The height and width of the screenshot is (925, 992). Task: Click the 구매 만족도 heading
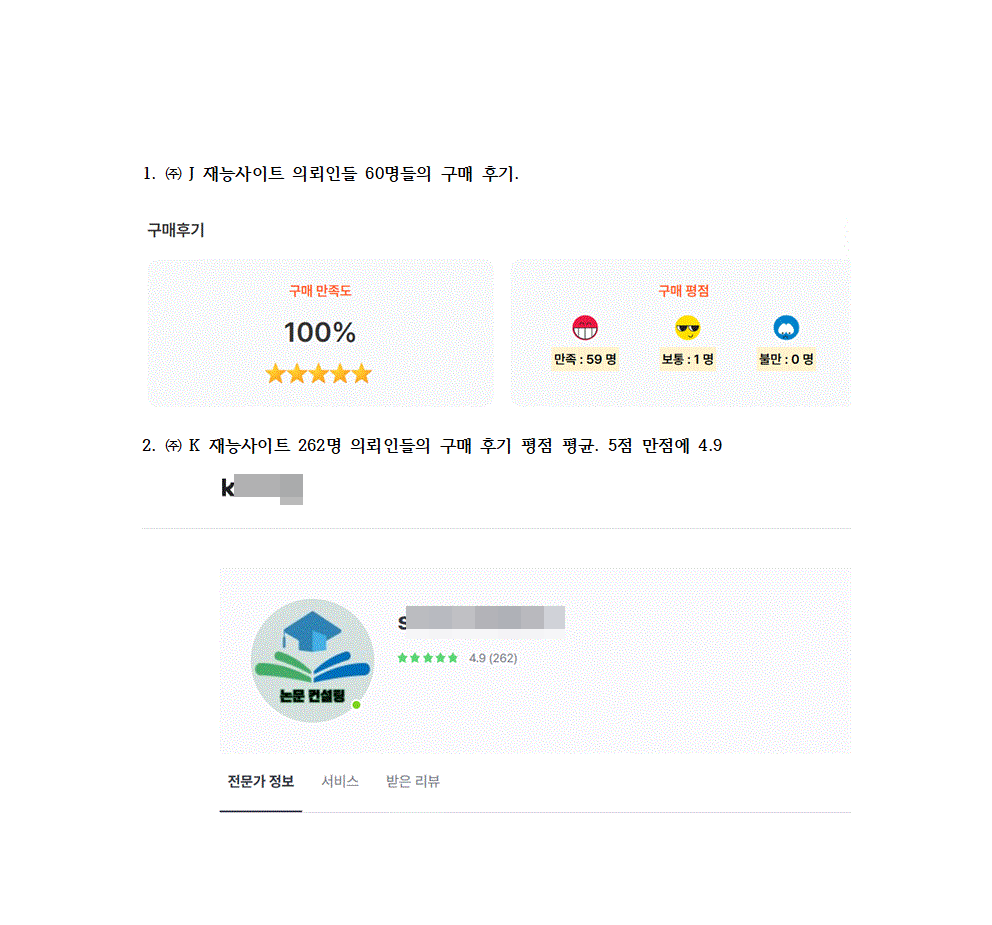pos(320,291)
